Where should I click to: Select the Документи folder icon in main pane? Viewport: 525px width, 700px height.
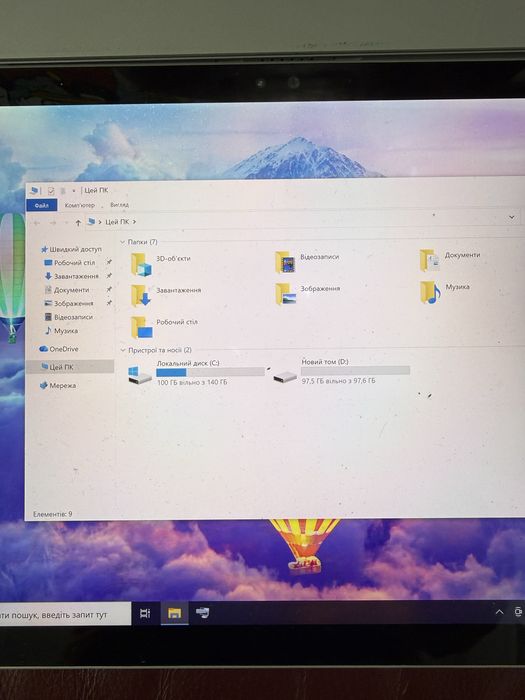coord(429,260)
